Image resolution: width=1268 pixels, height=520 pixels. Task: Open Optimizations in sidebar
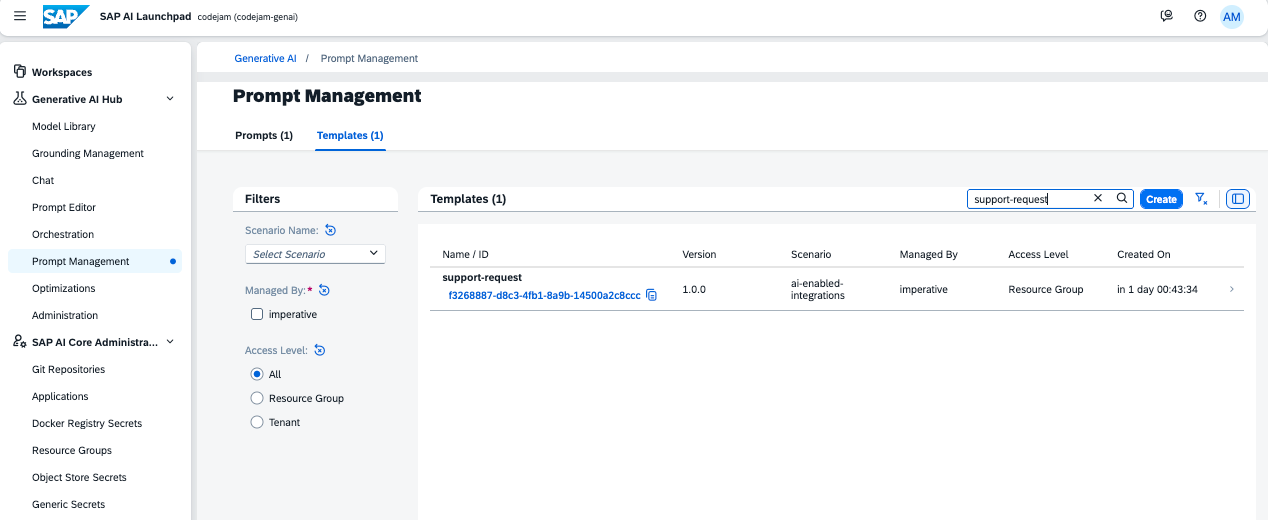tap(64, 288)
